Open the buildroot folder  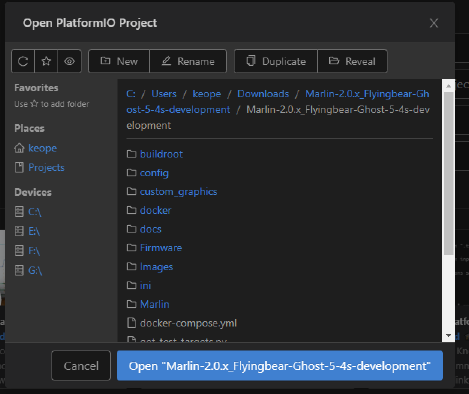point(161,154)
